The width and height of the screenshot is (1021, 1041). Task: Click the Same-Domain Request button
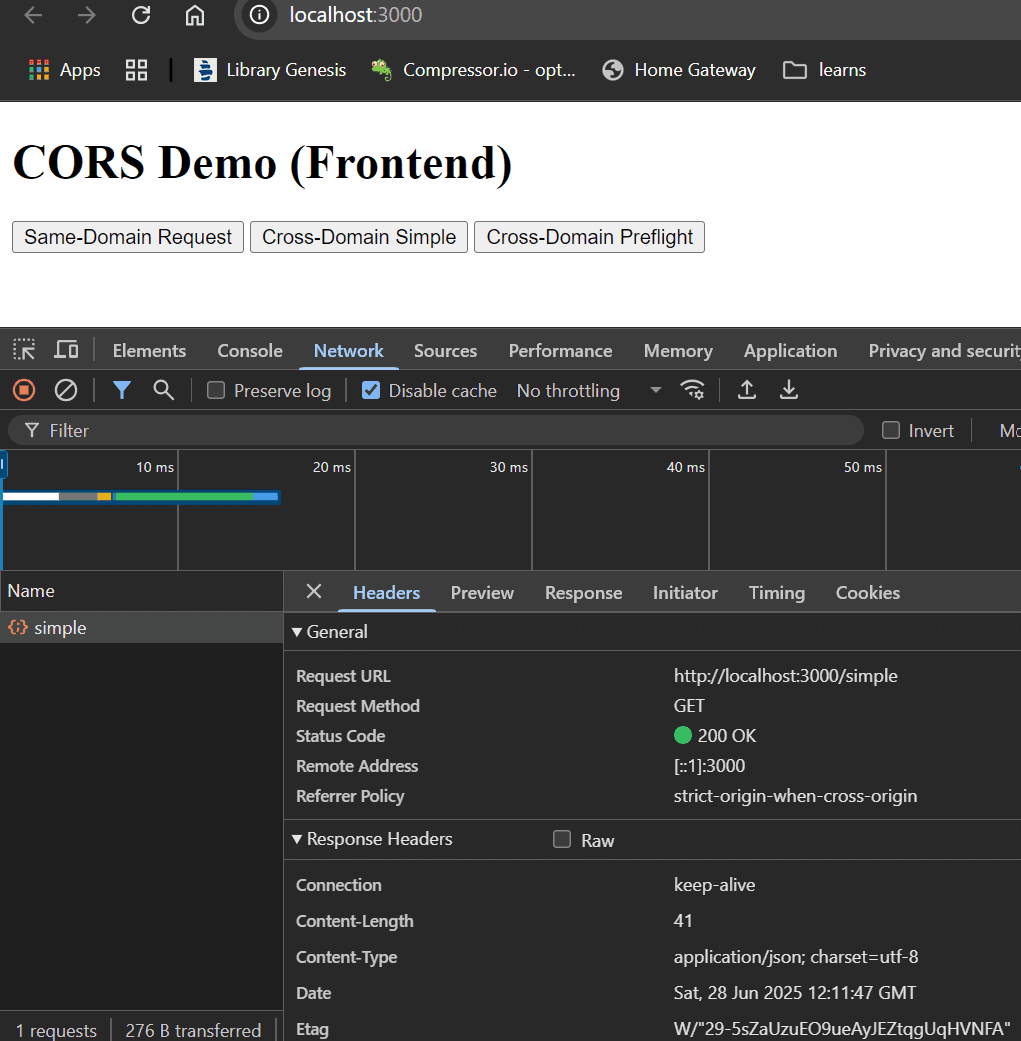tap(127, 237)
